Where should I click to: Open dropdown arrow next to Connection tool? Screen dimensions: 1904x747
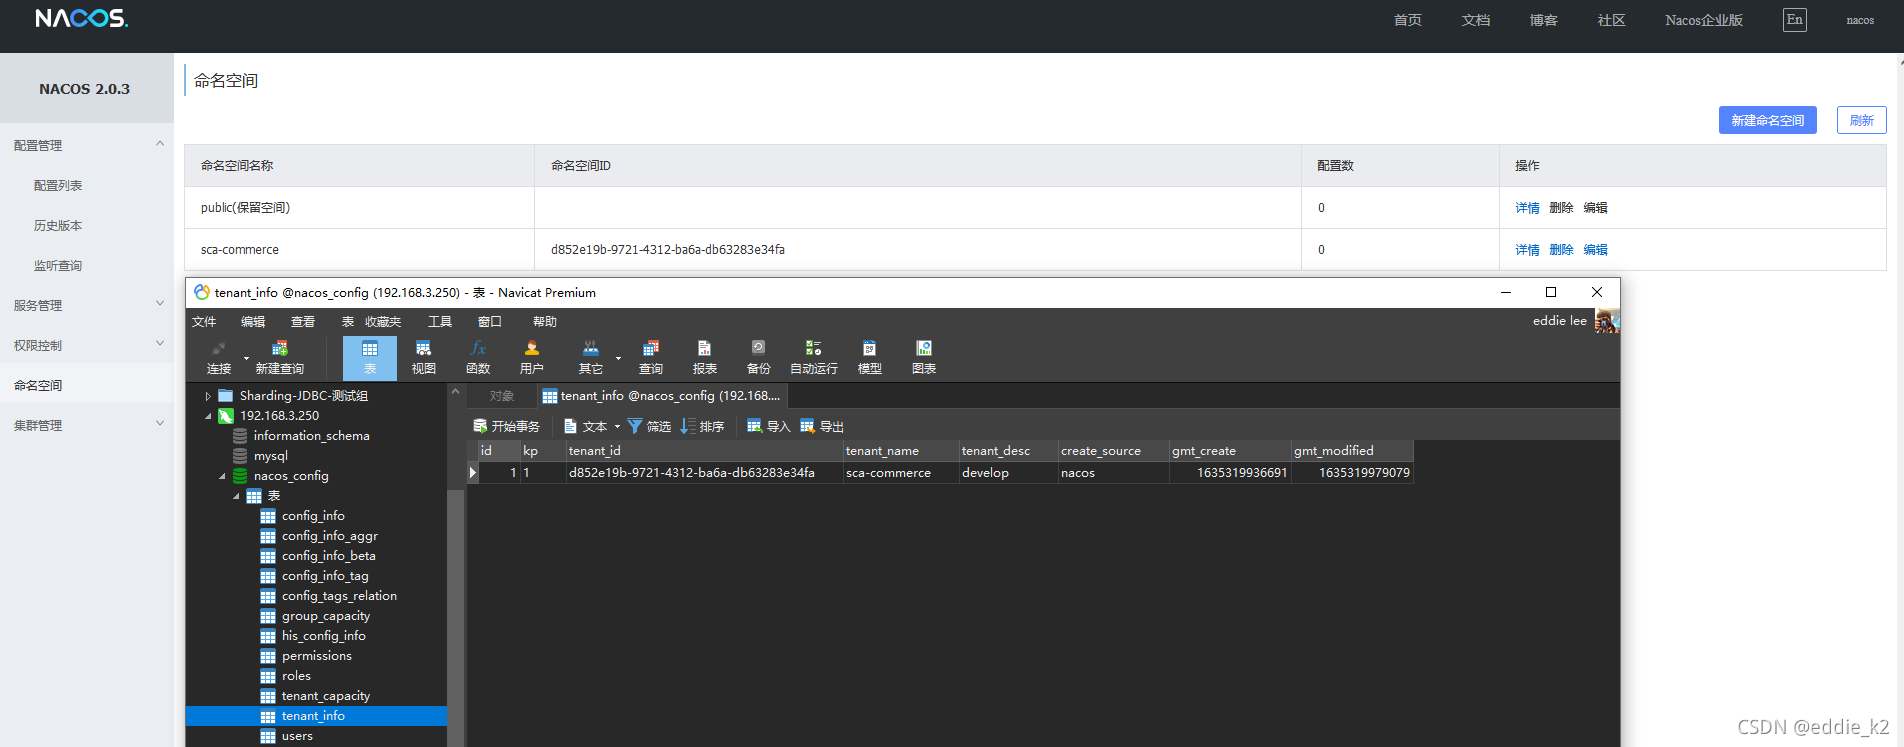point(246,358)
